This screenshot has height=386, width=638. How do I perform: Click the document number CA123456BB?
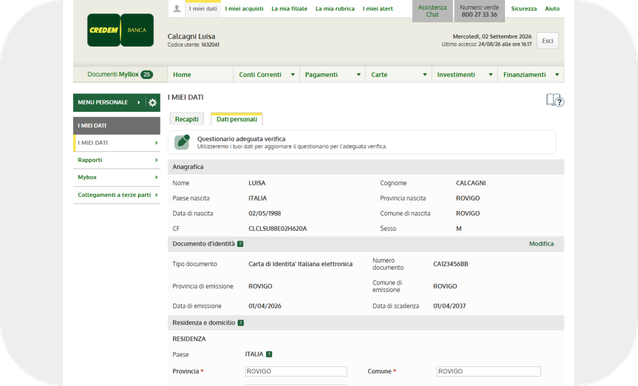(450, 264)
